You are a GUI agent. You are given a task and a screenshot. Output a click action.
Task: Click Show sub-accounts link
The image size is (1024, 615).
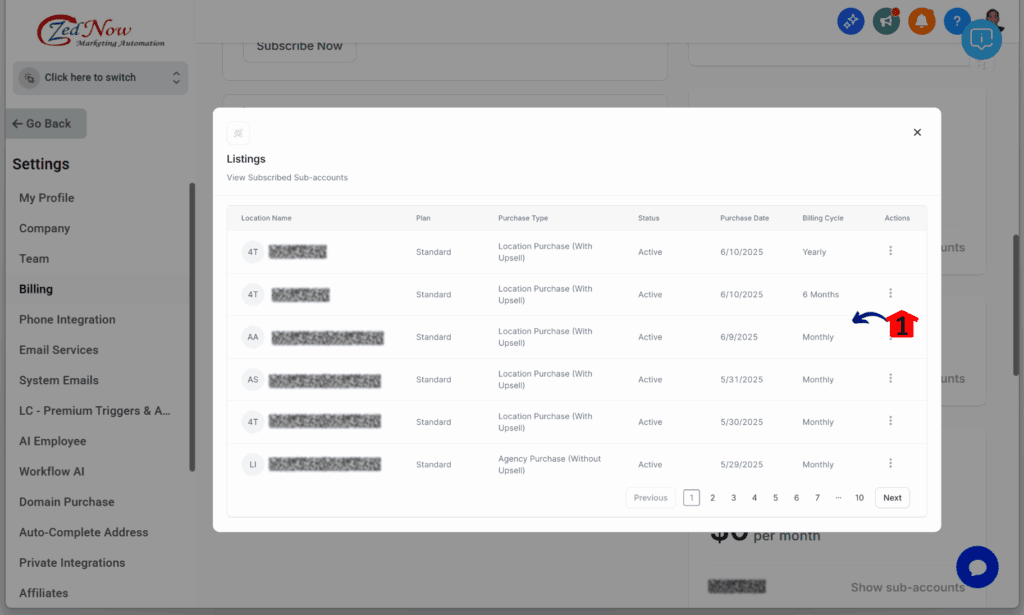click(908, 588)
